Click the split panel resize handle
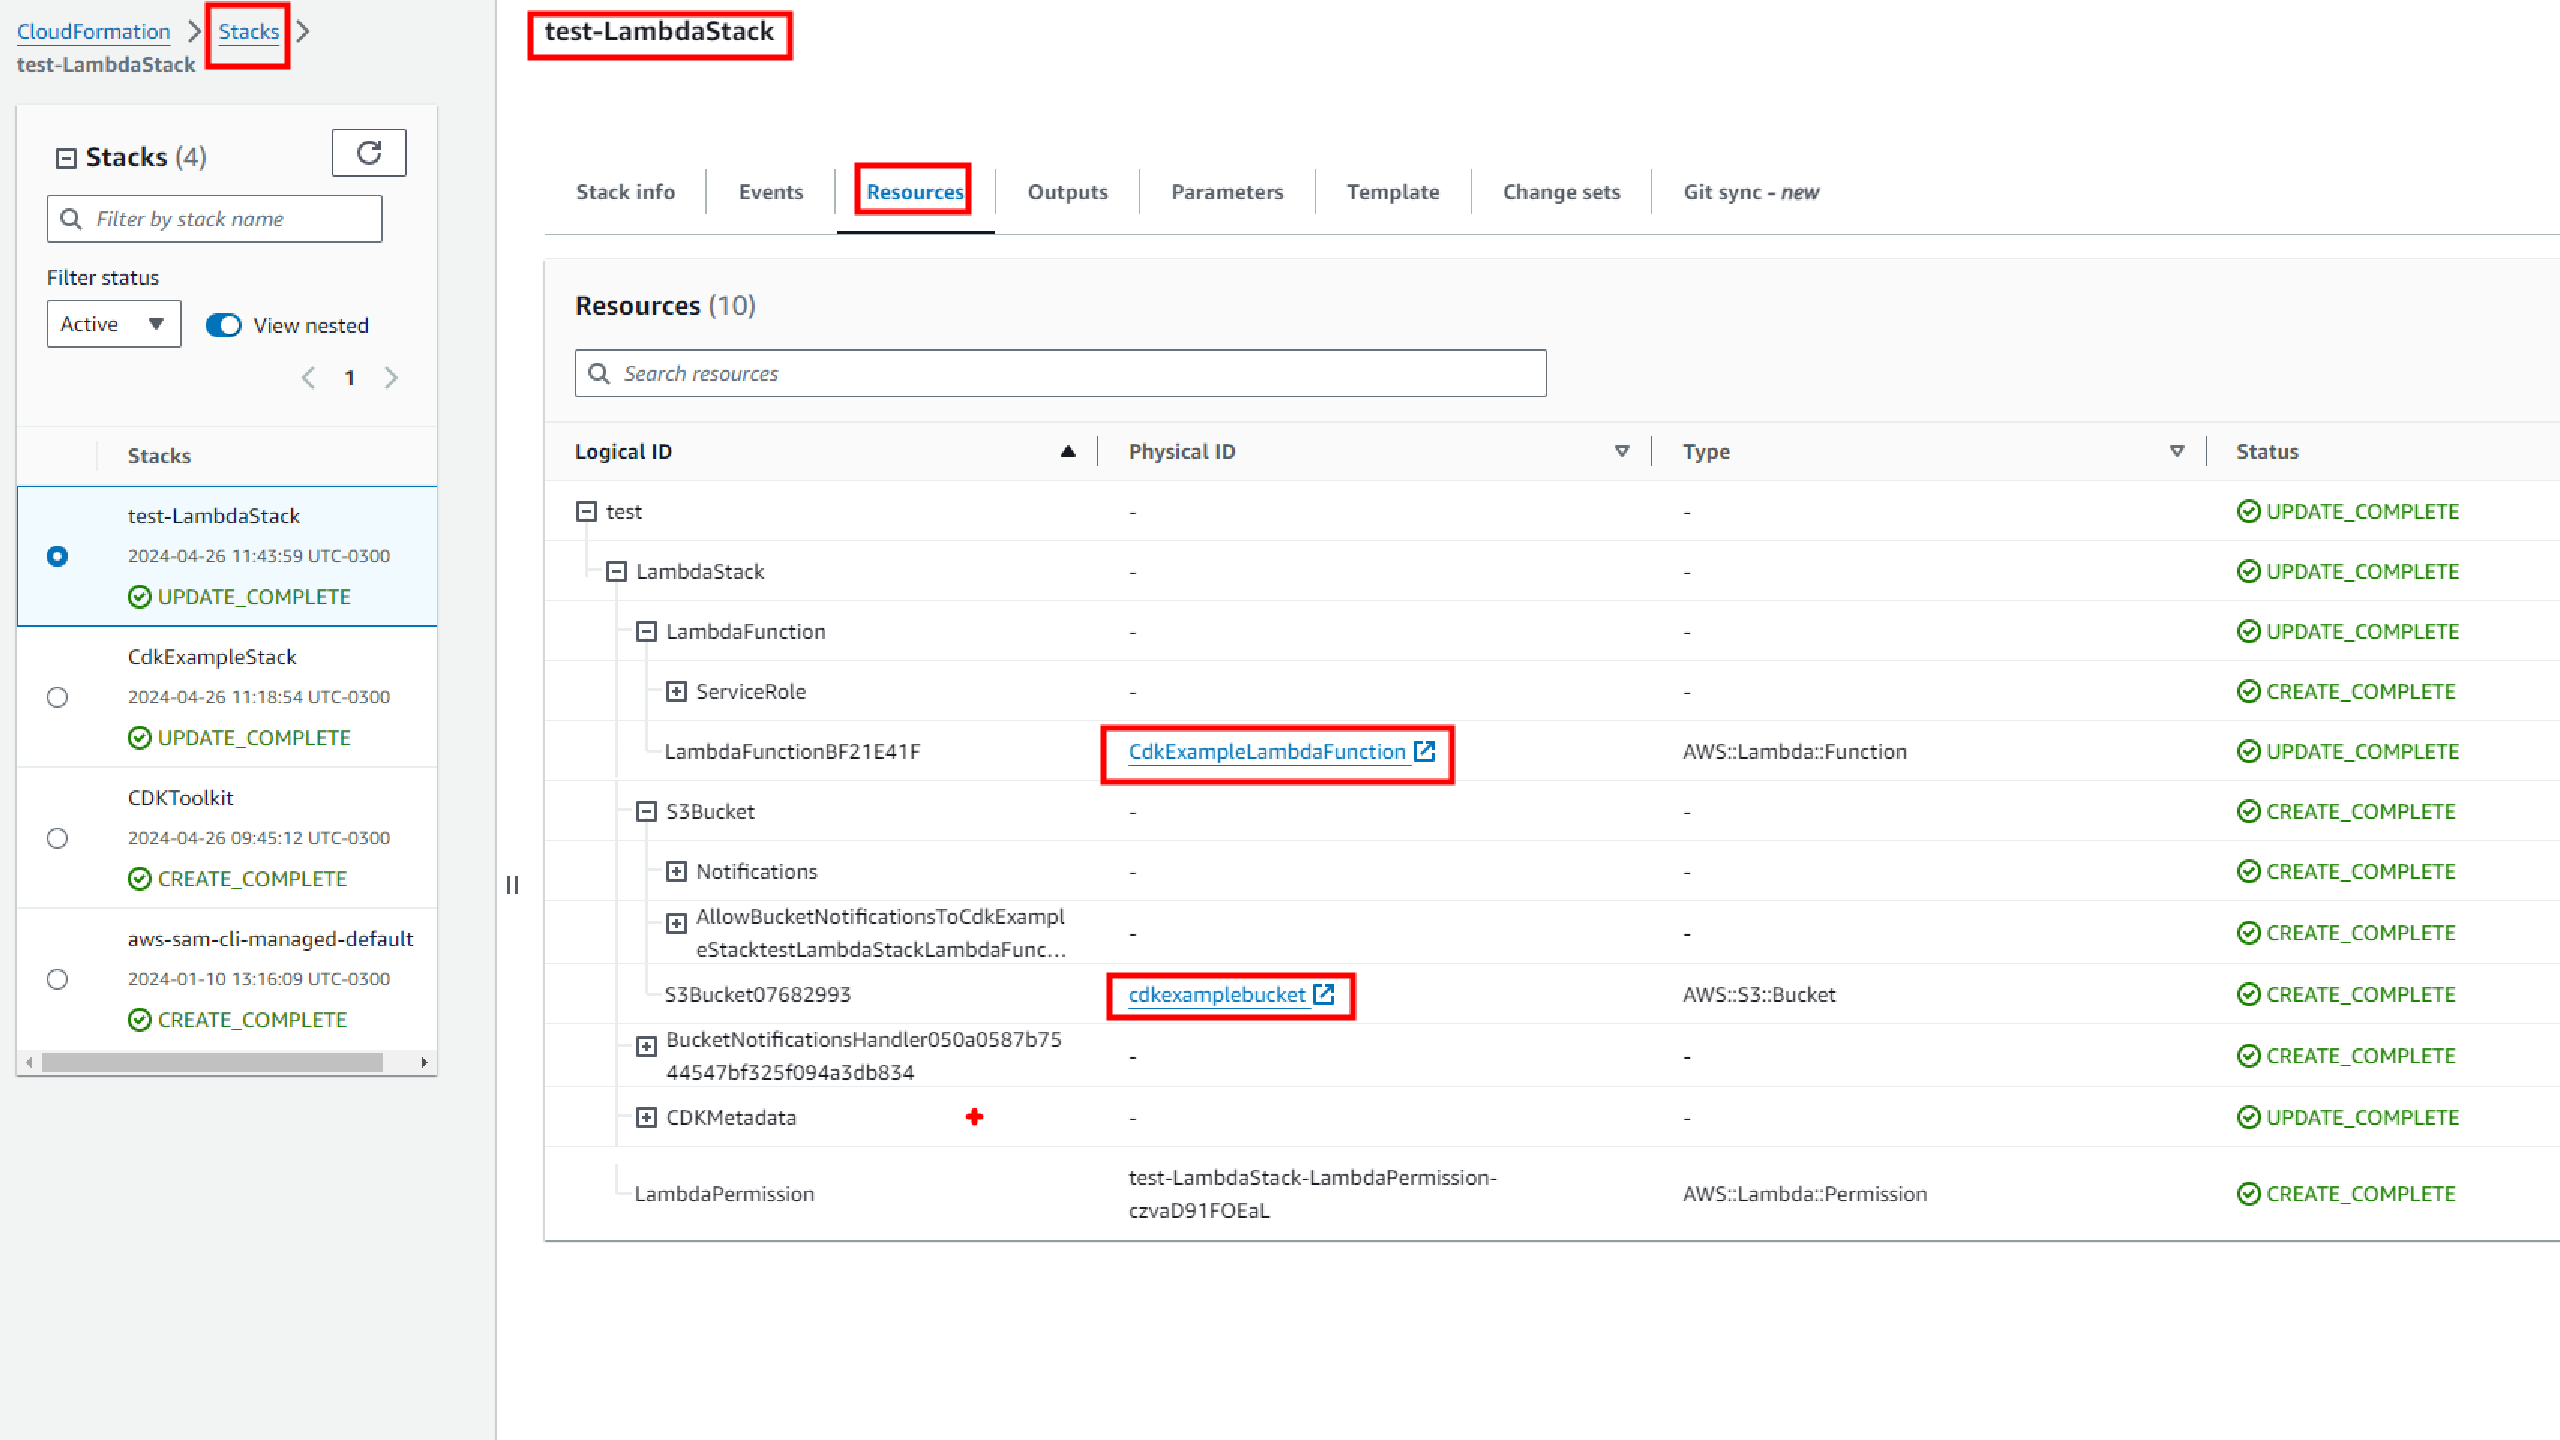 point(512,885)
